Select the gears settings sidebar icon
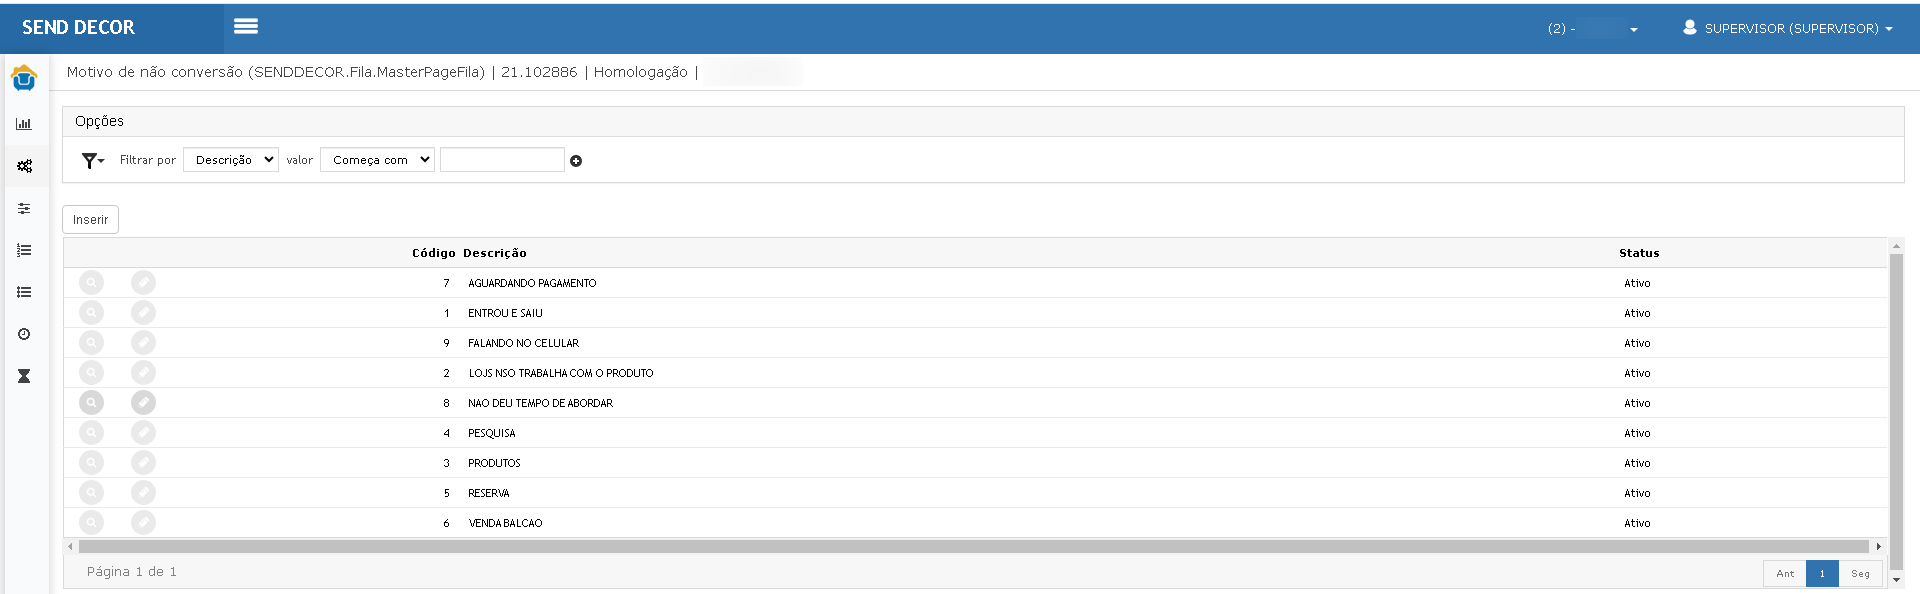The height and width of the screenshot is (594, 1920). coord(24,166)
